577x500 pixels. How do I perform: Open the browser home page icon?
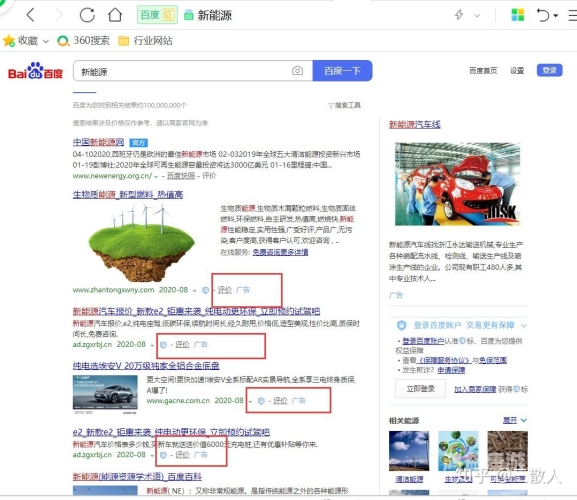tap(115, 15)
